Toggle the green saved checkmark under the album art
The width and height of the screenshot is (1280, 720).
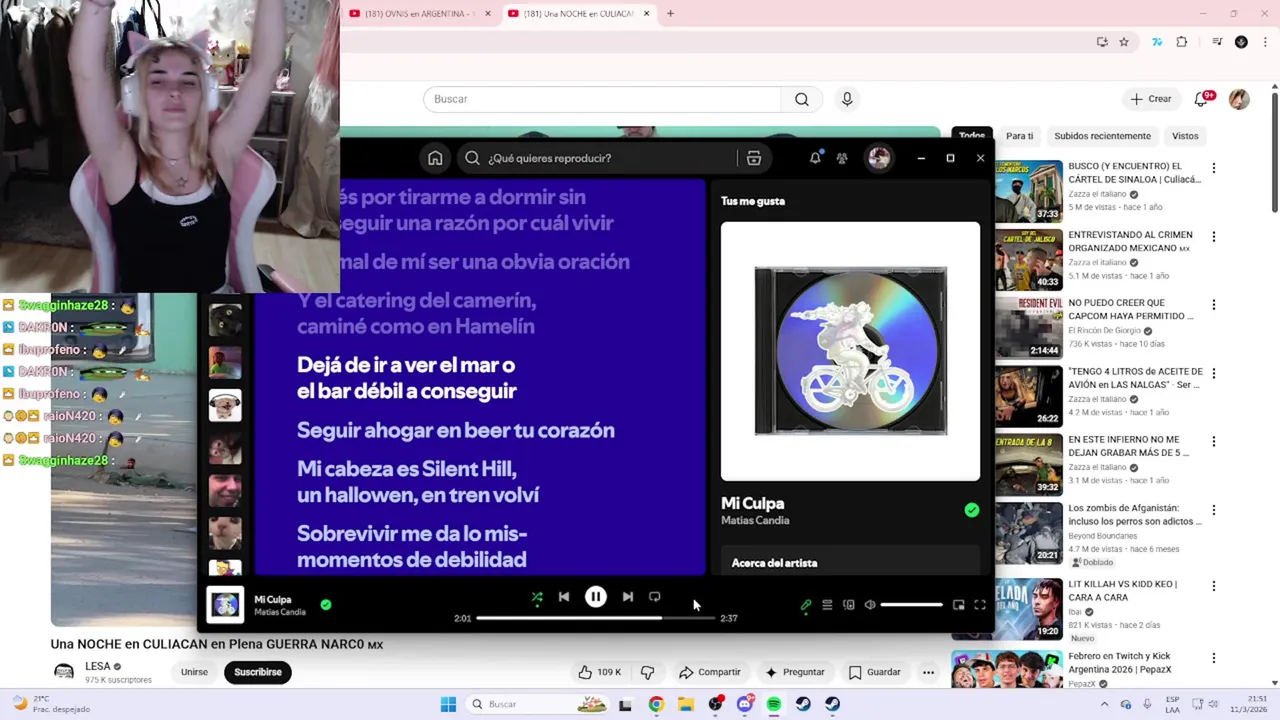tap(972, 510)
